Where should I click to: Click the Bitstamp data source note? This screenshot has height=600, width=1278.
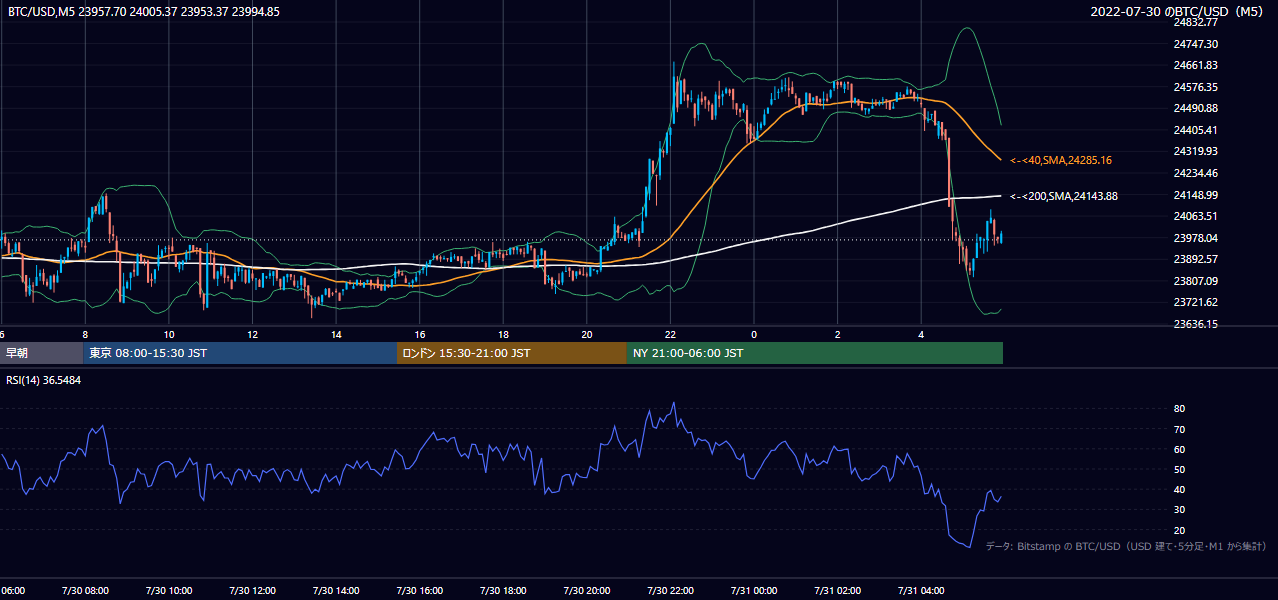1127,547
